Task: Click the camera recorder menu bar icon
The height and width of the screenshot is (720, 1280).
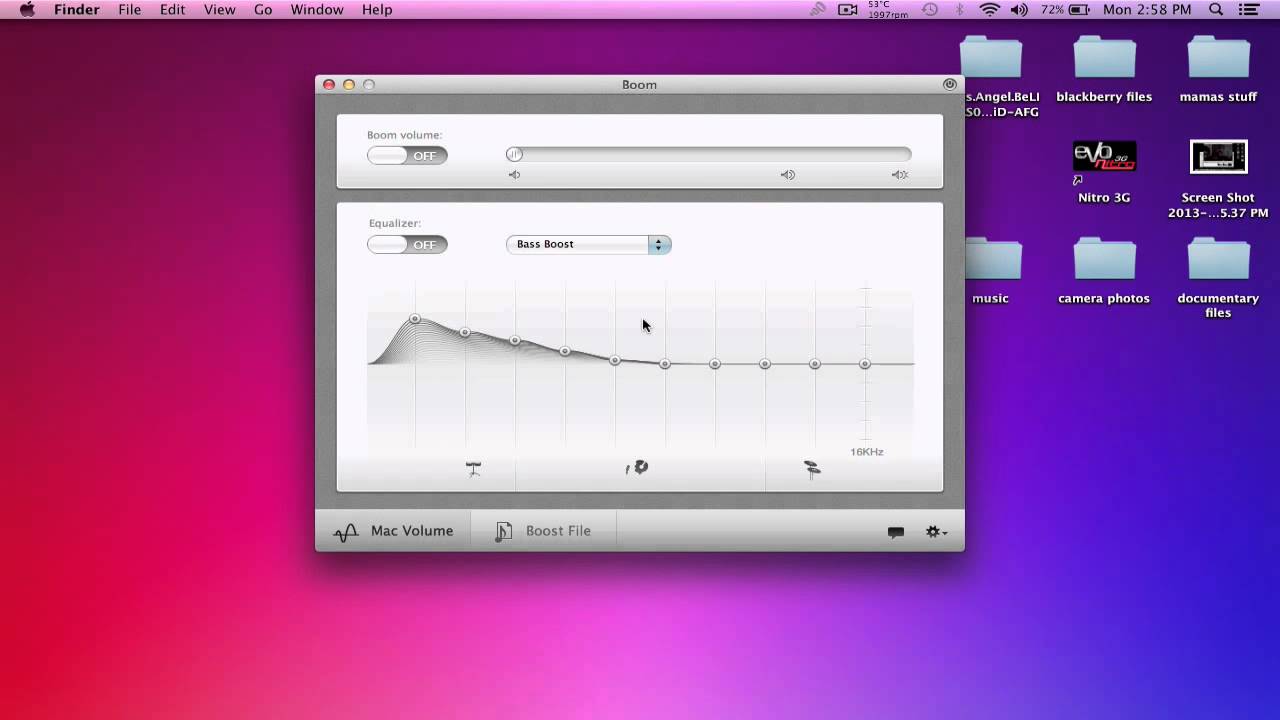Action: click(848, 10)
